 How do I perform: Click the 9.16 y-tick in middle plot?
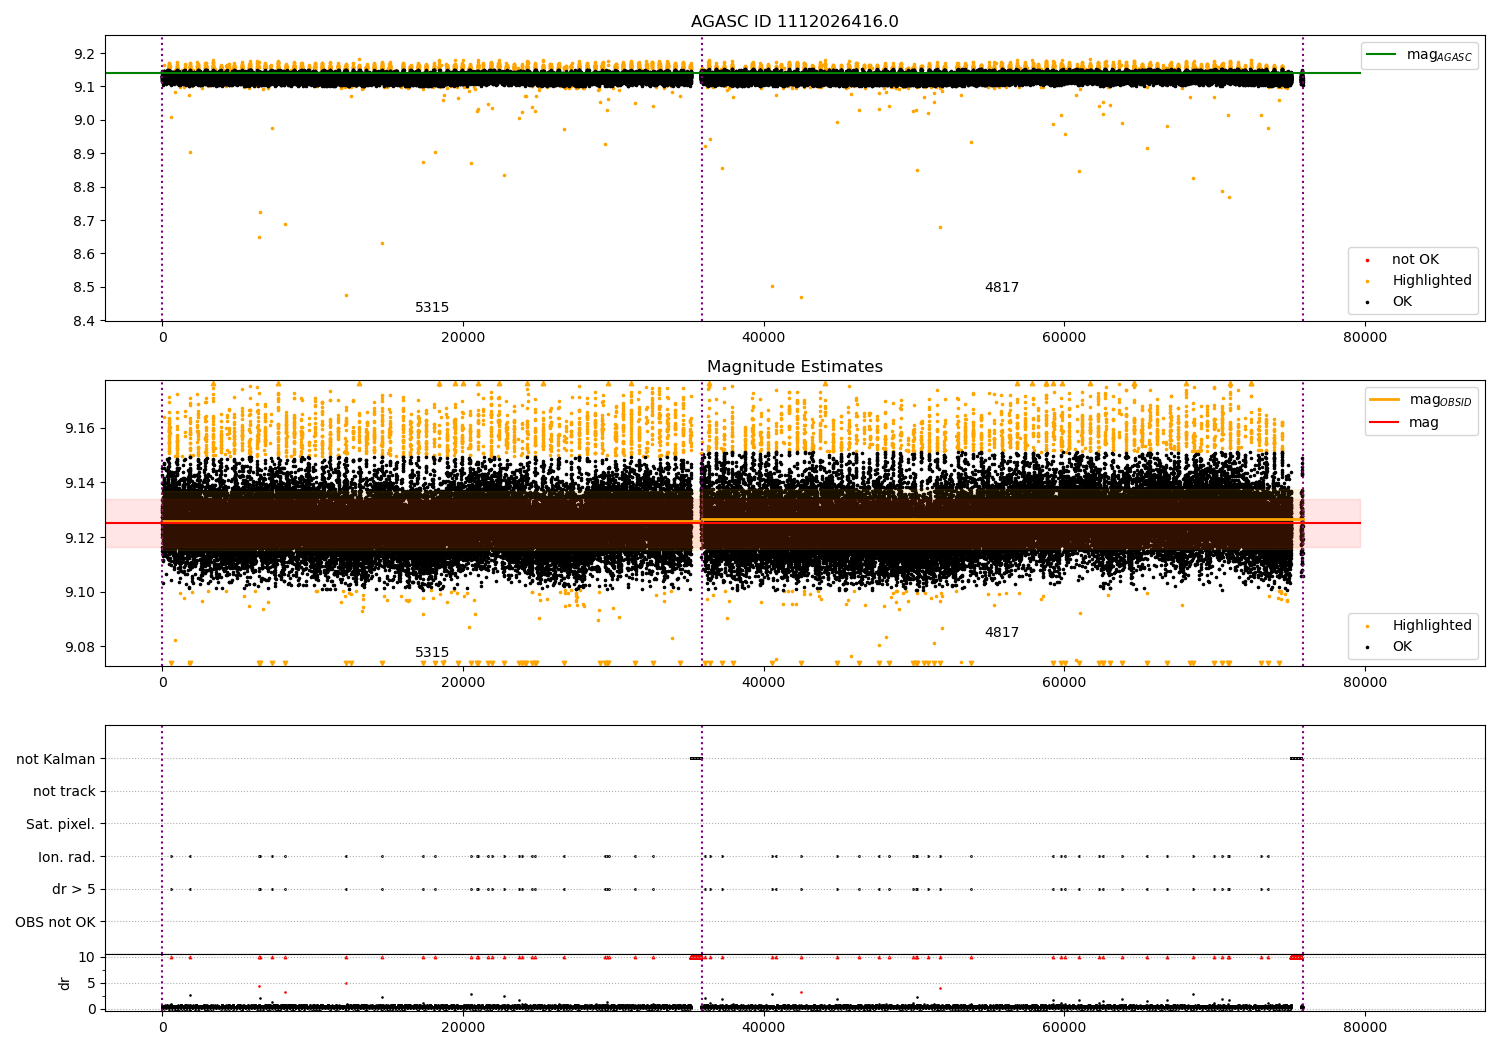point(81,429)
